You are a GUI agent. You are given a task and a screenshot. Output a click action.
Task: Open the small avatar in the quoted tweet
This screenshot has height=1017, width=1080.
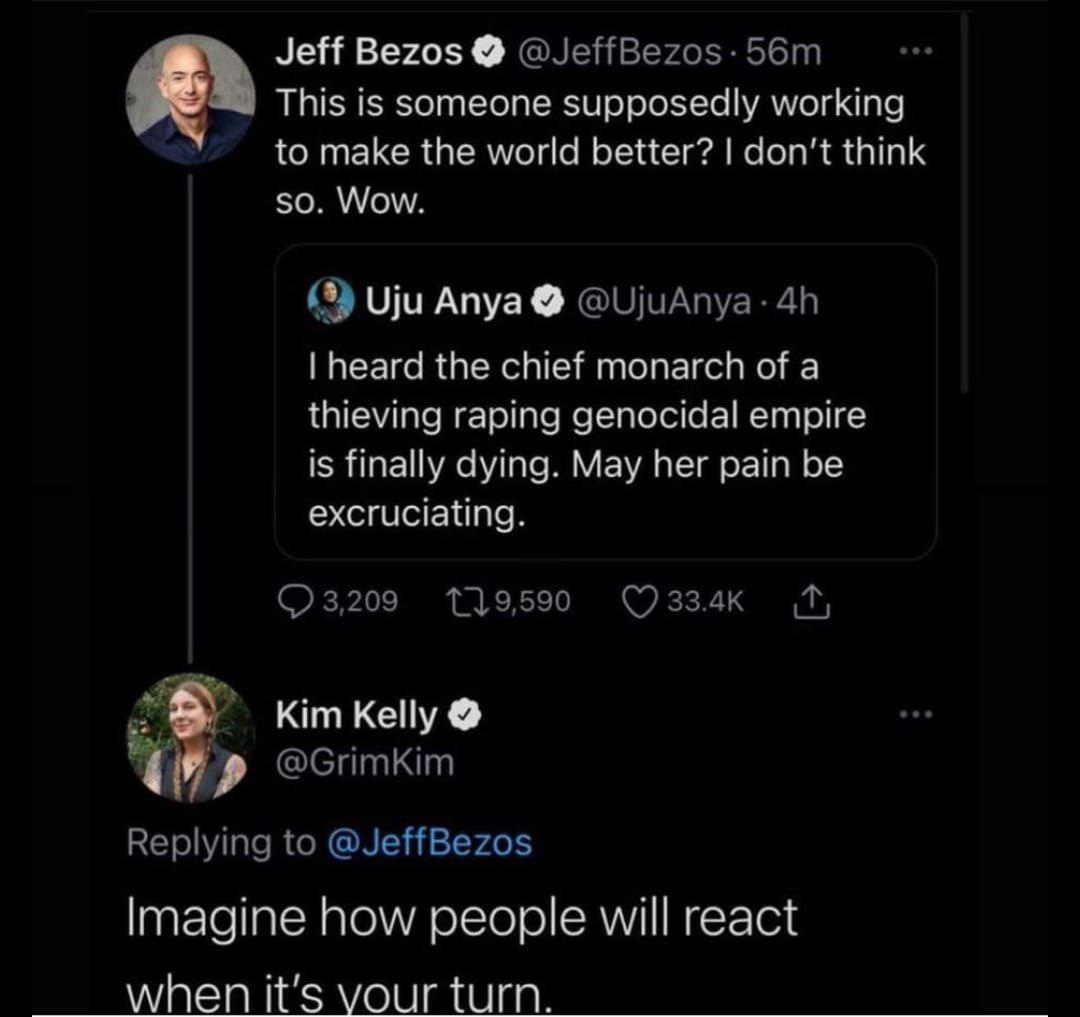tap(332, 299)
